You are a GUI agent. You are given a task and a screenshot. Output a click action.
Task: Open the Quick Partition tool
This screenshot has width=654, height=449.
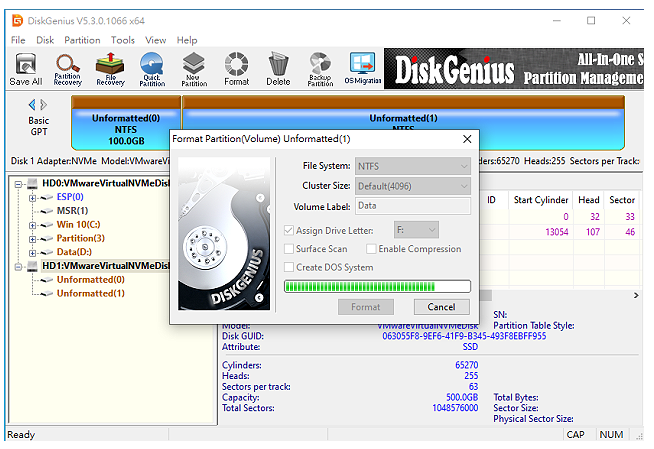click(x=152, y=69)
